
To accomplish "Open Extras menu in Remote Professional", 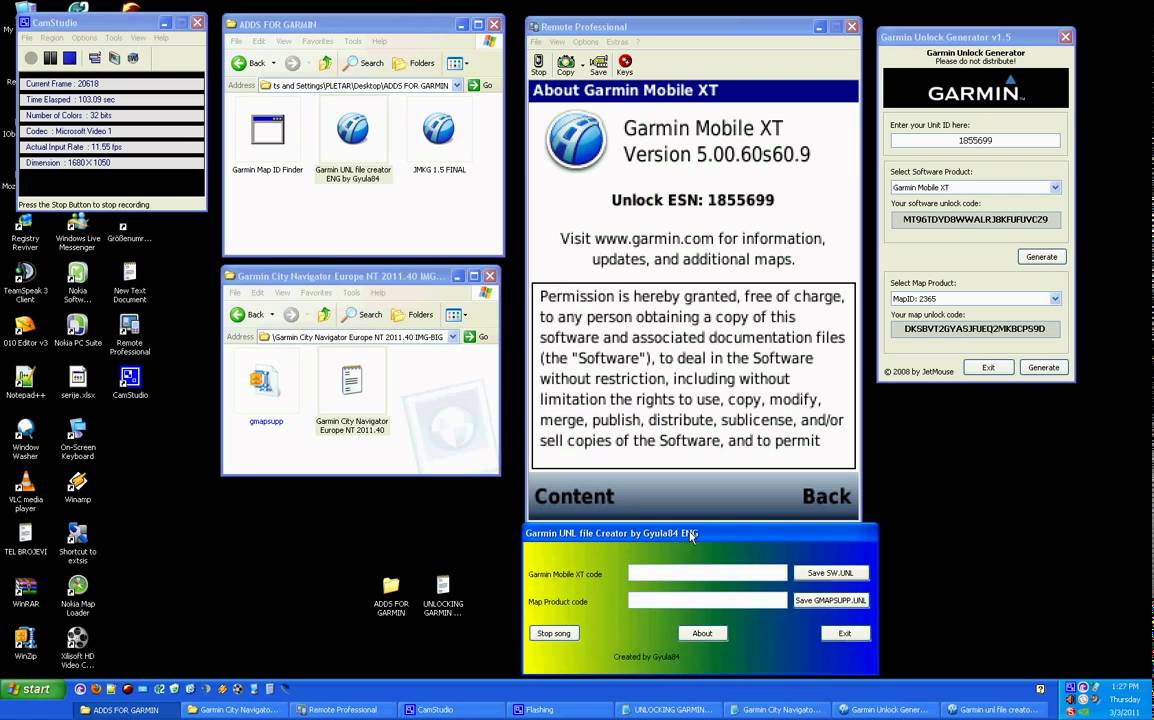I will [617, 42].
